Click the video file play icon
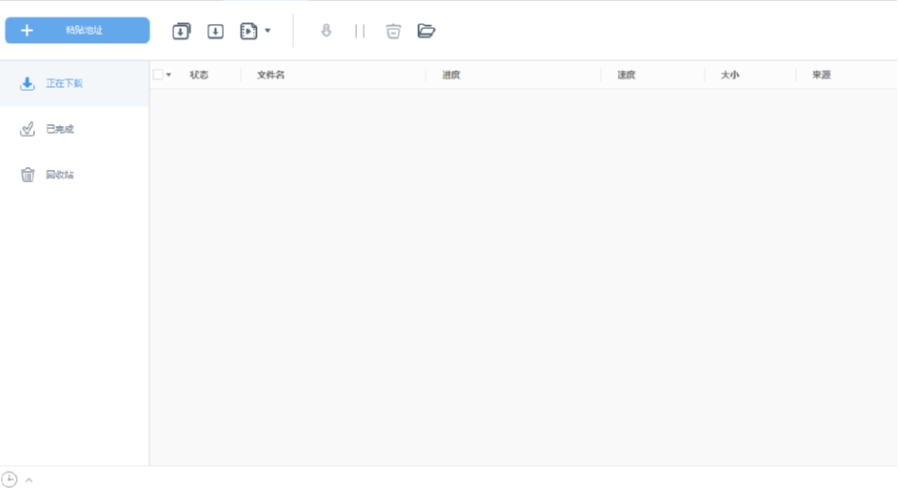 (x=249, y=31)
